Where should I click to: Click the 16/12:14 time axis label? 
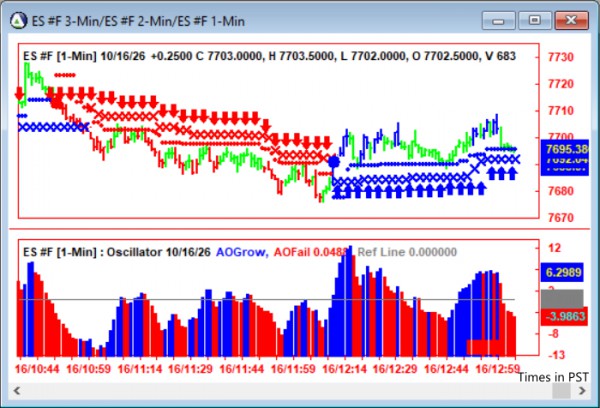coord(344,369)
